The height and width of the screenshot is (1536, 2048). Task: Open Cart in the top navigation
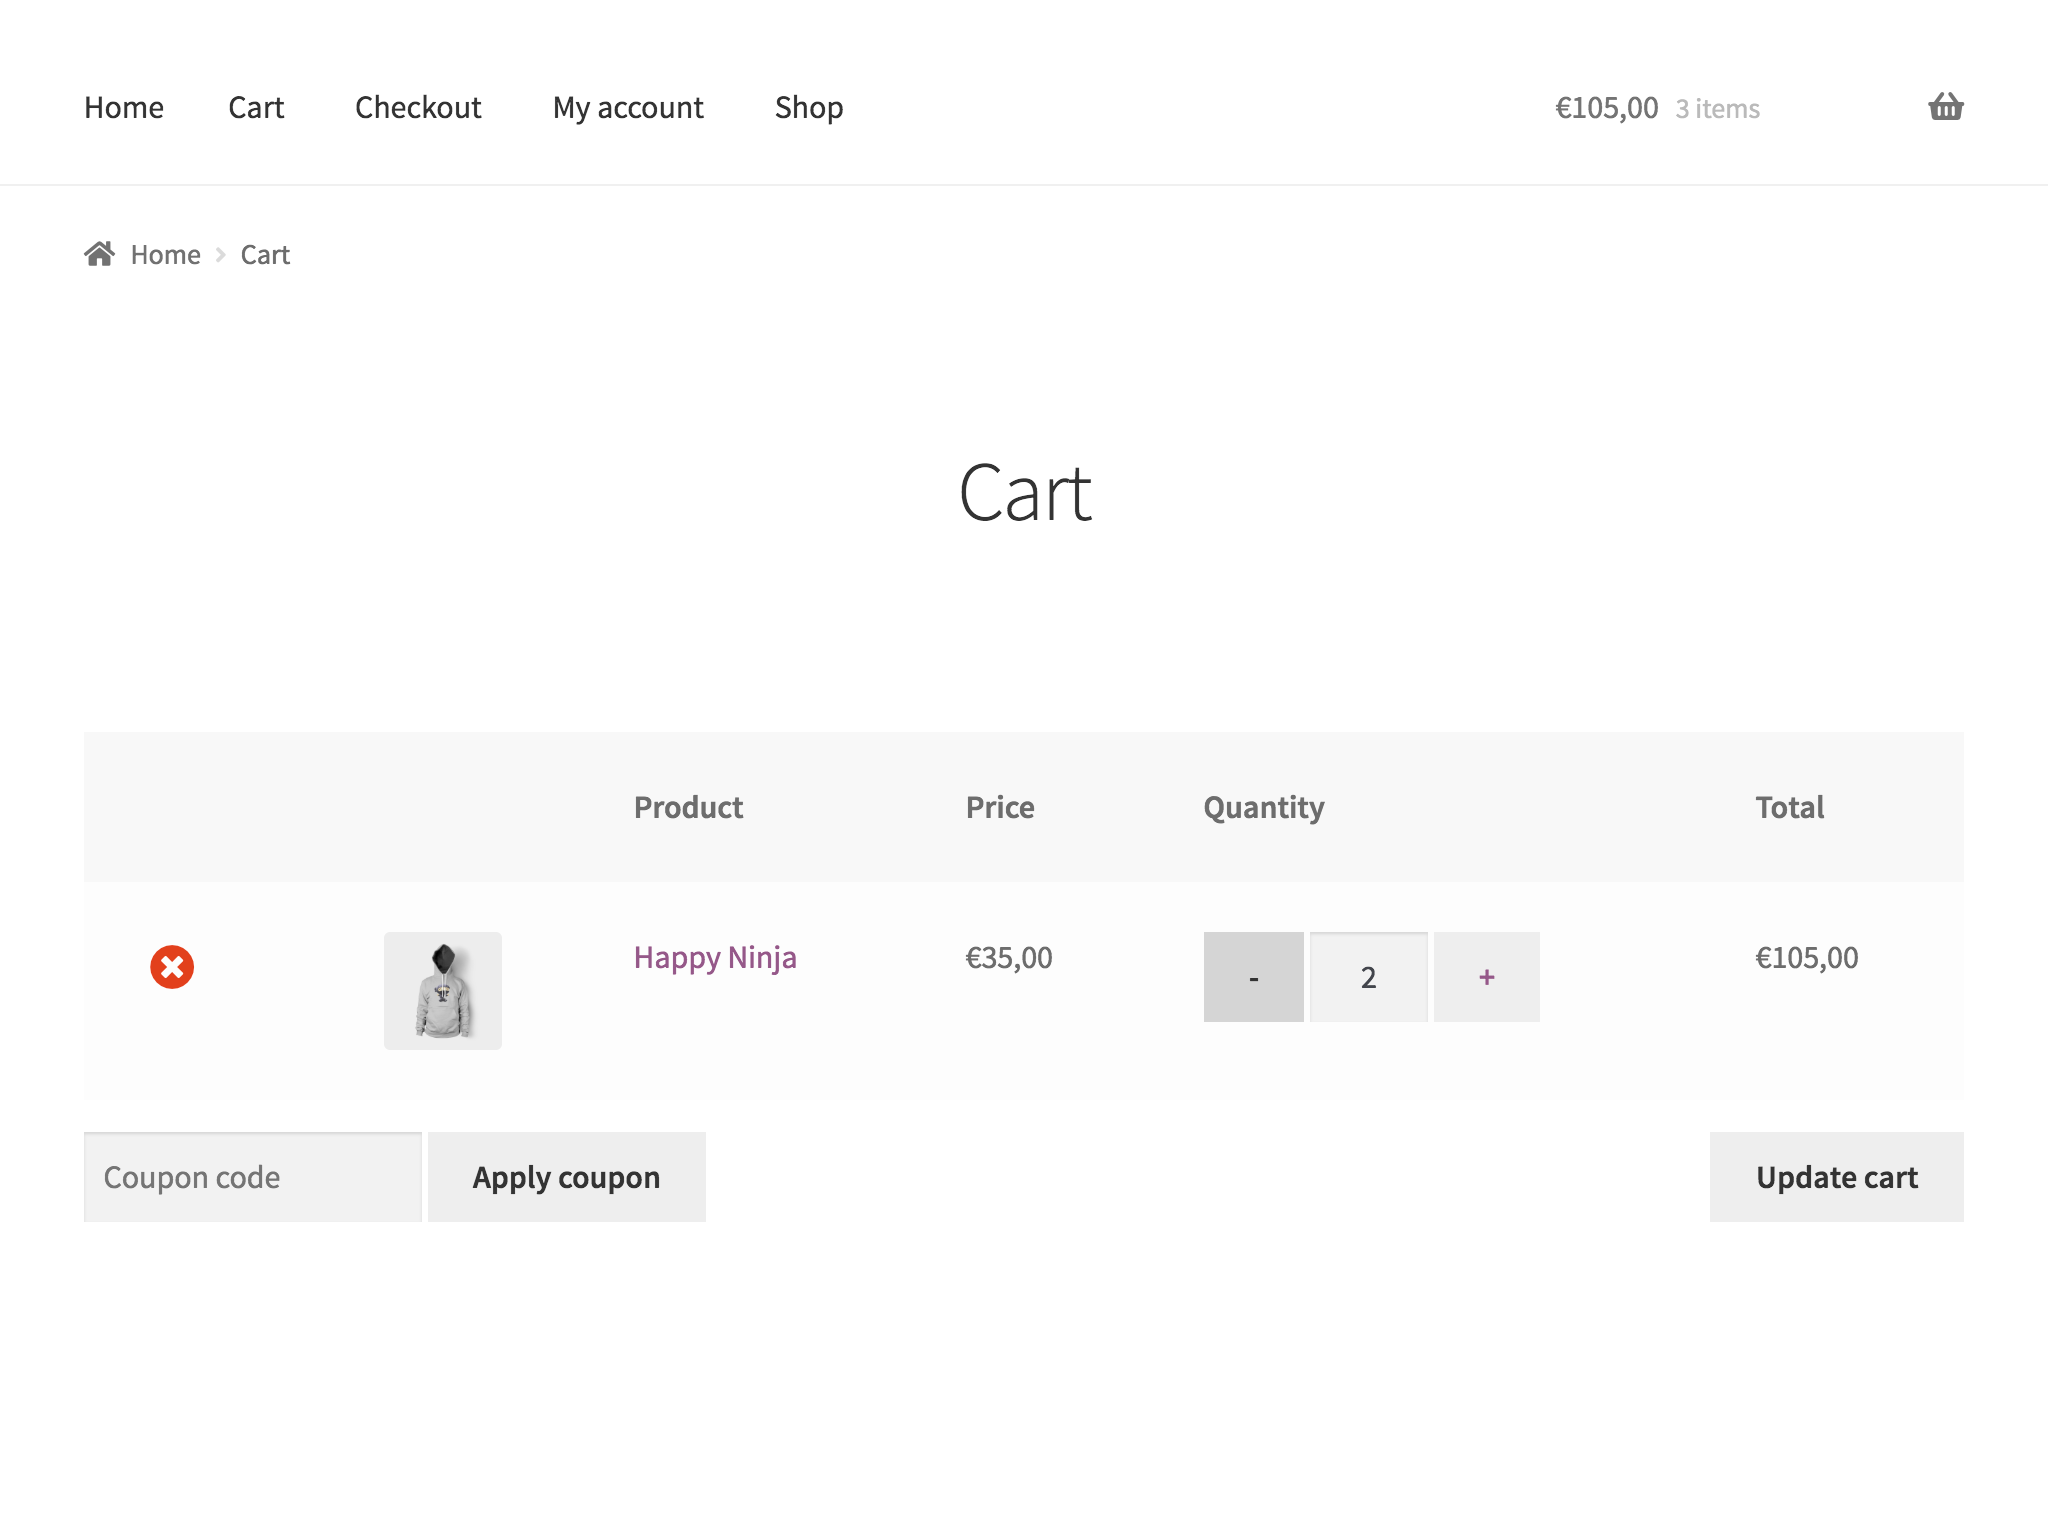(256, 107)
